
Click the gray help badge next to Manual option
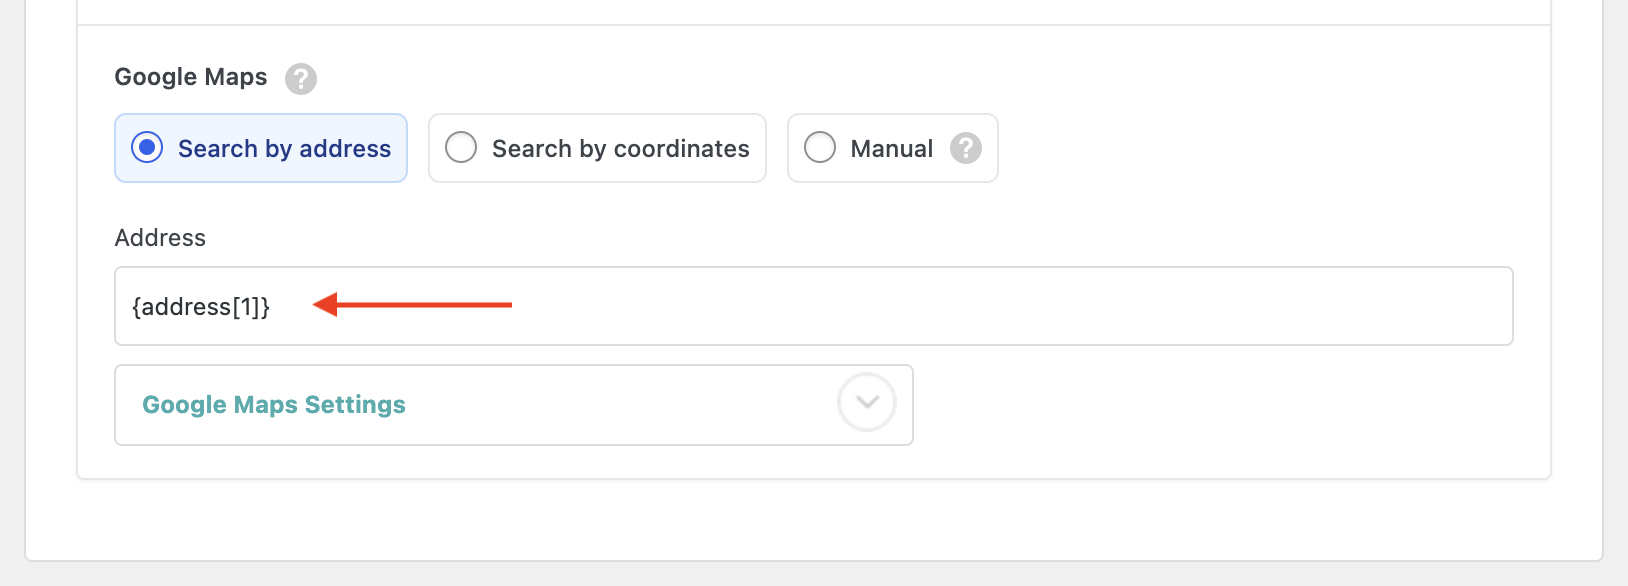click(964, 148)
